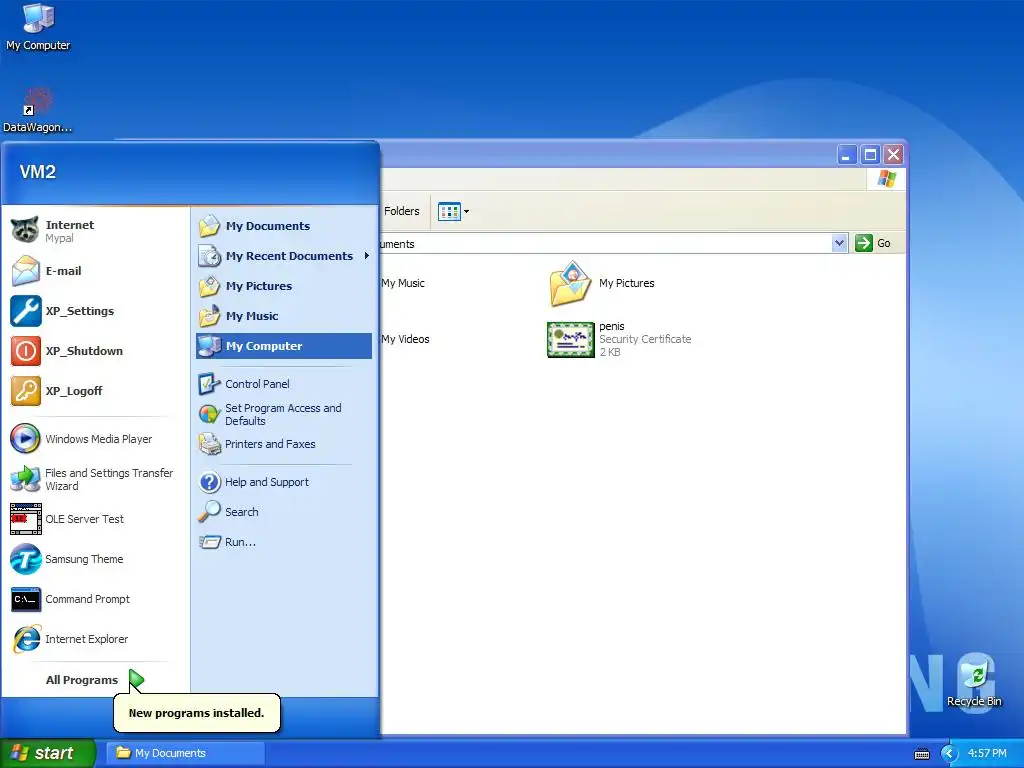Click the green Go button
The image size is (1024, 768).
pyautogui.click(x=873, y=243)
